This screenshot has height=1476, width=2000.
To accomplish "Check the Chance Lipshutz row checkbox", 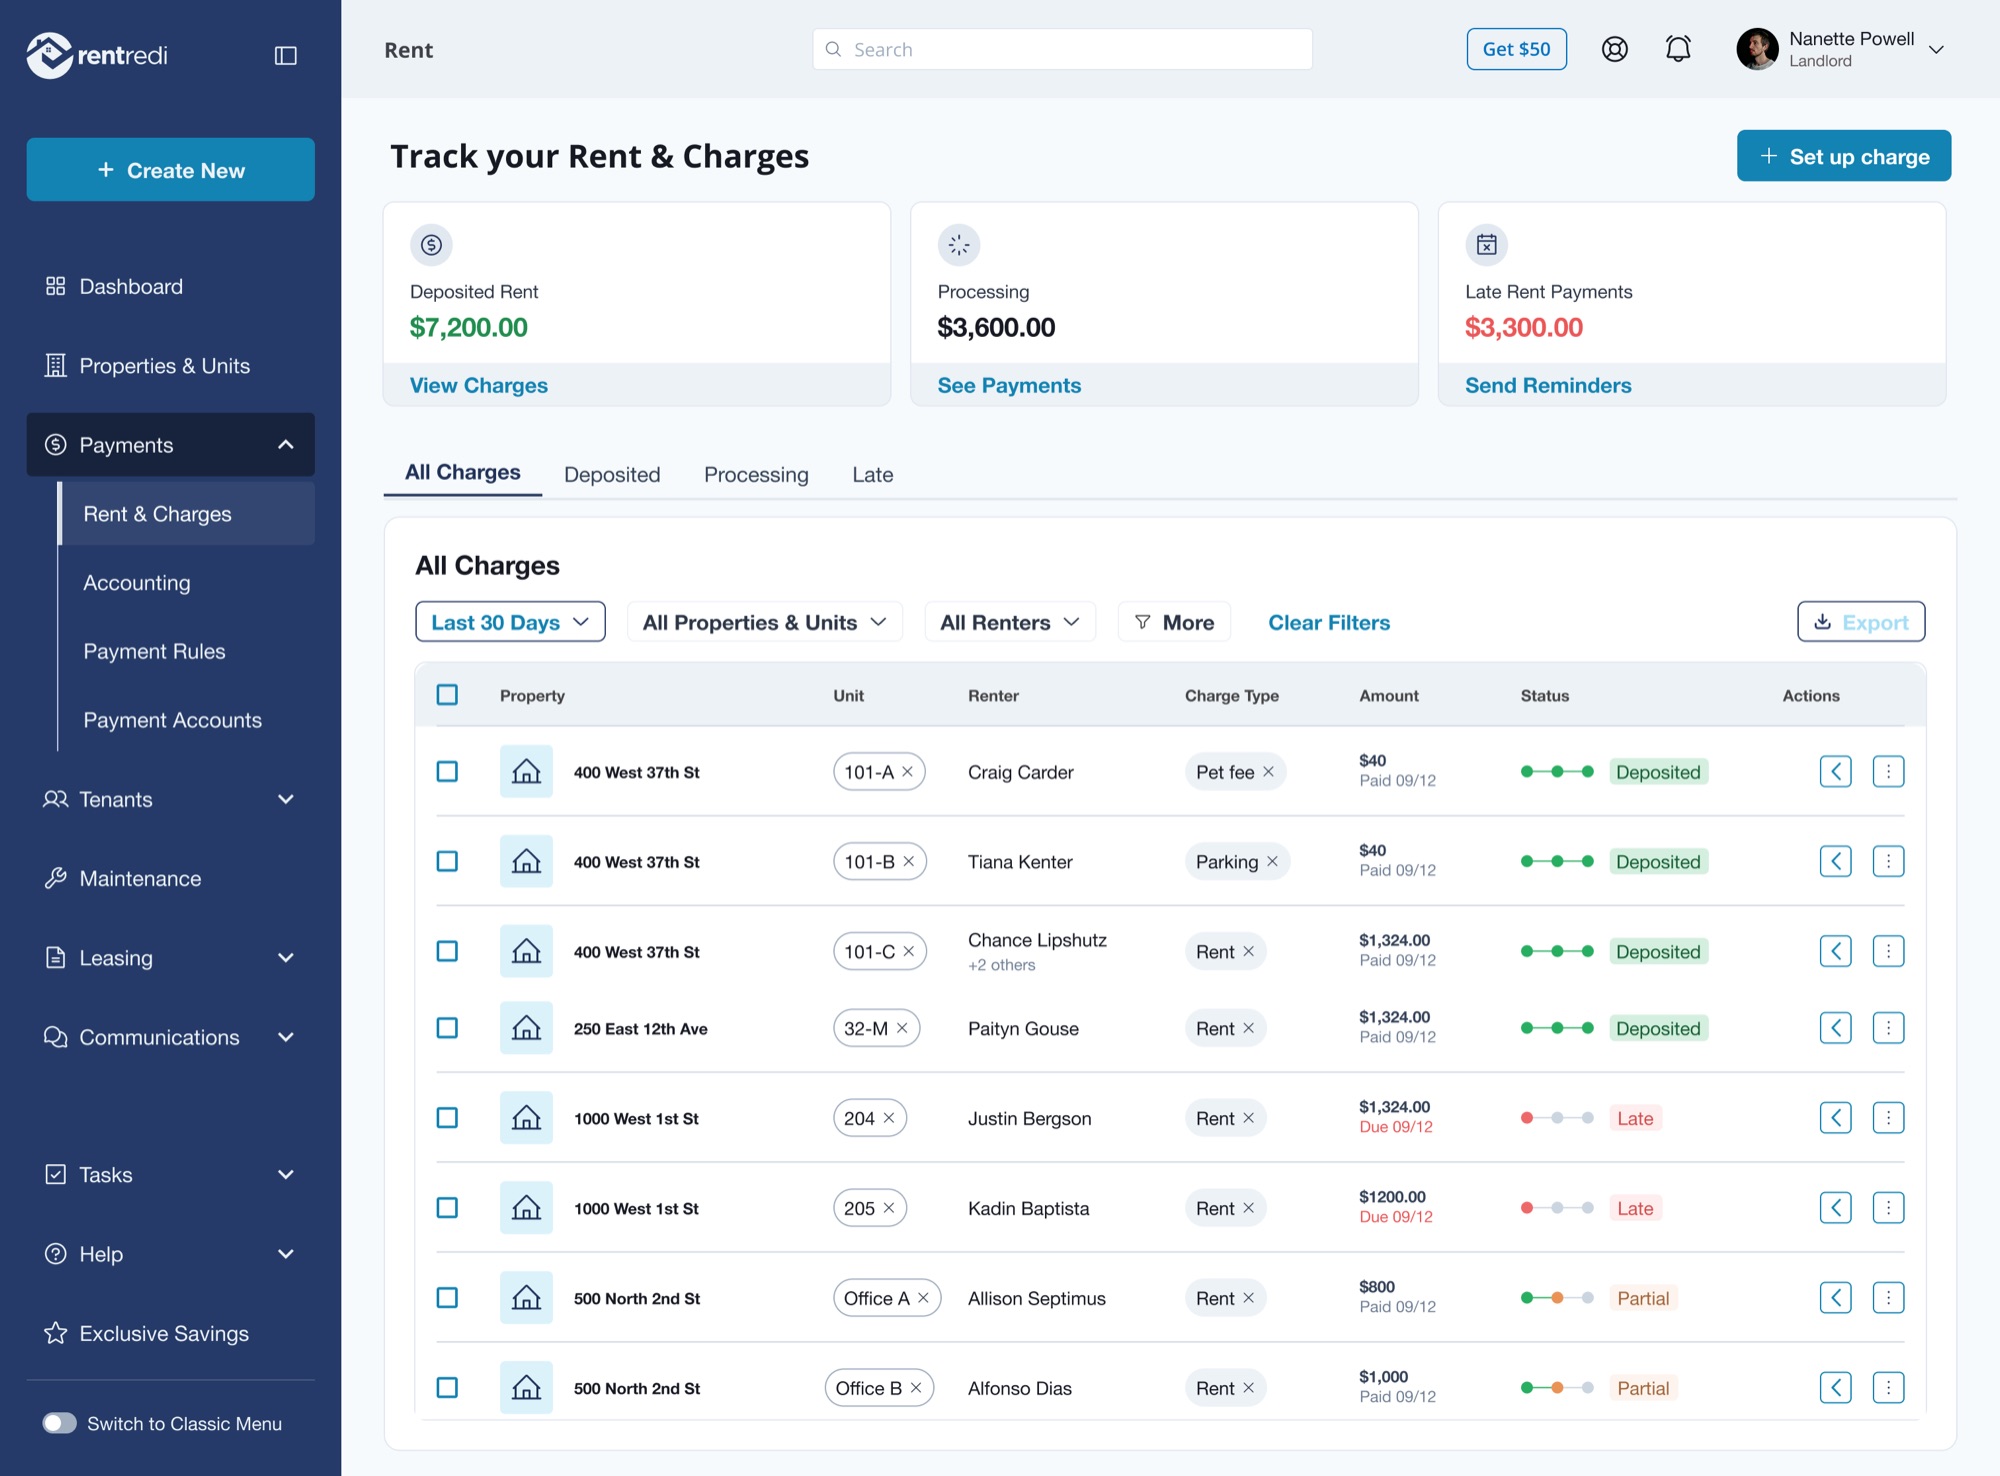I will 447,951.
